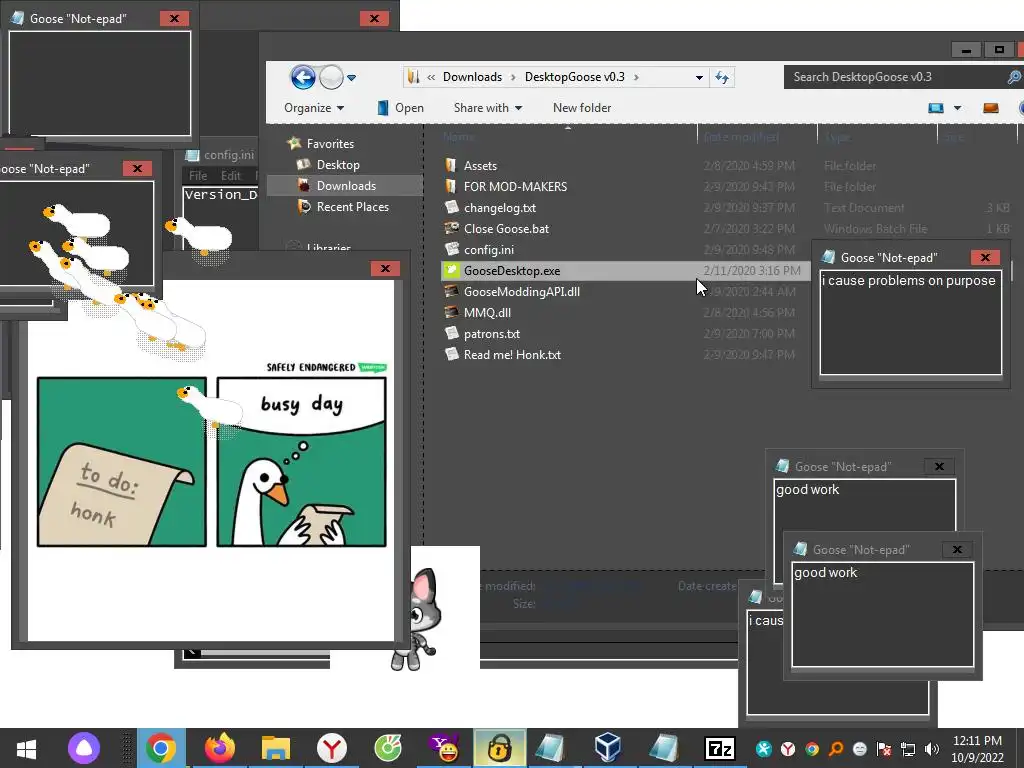Screen dimensions: 1024x768
Task: Open Firefox from the taskbar
Action: [219, 748]
